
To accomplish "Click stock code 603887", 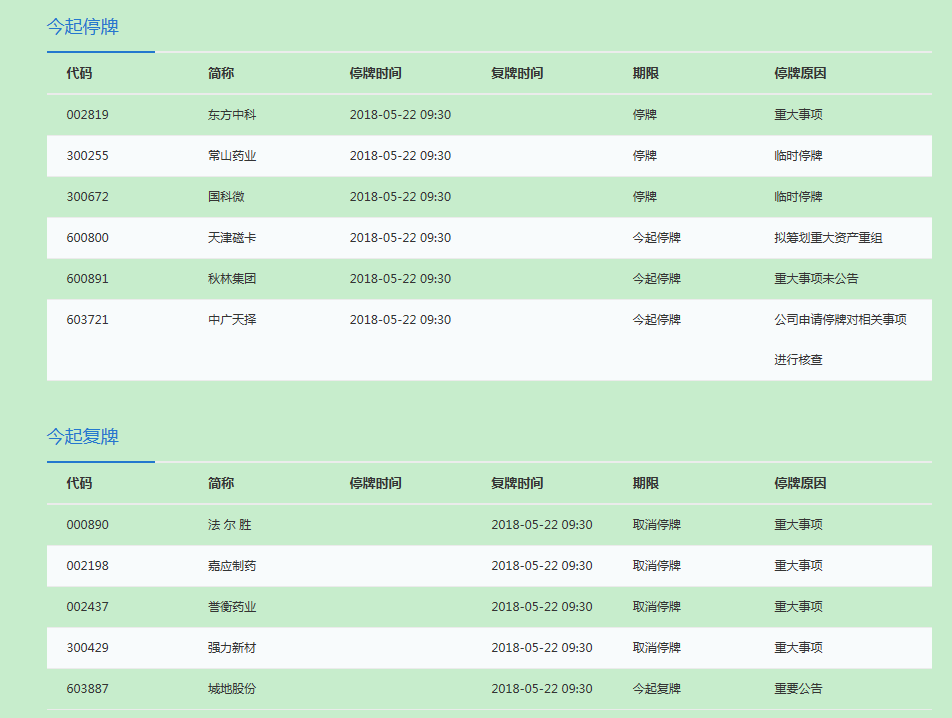I will click(88, 689).
